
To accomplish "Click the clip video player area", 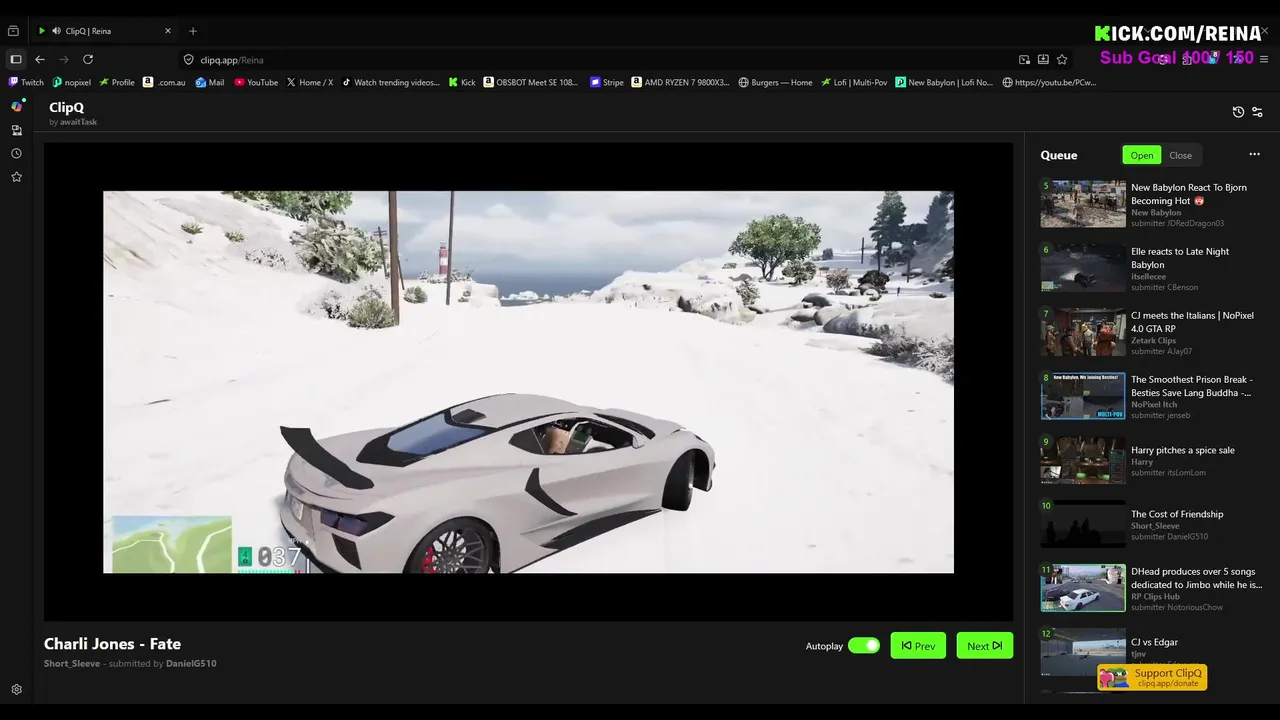I will 528,381.
